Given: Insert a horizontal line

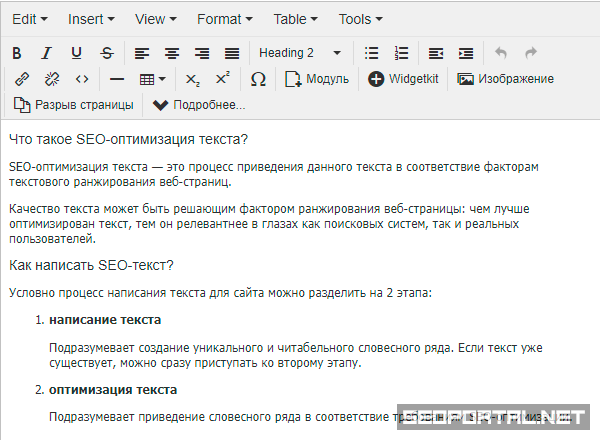Looking at the screenshot, I should coord(117,79).
